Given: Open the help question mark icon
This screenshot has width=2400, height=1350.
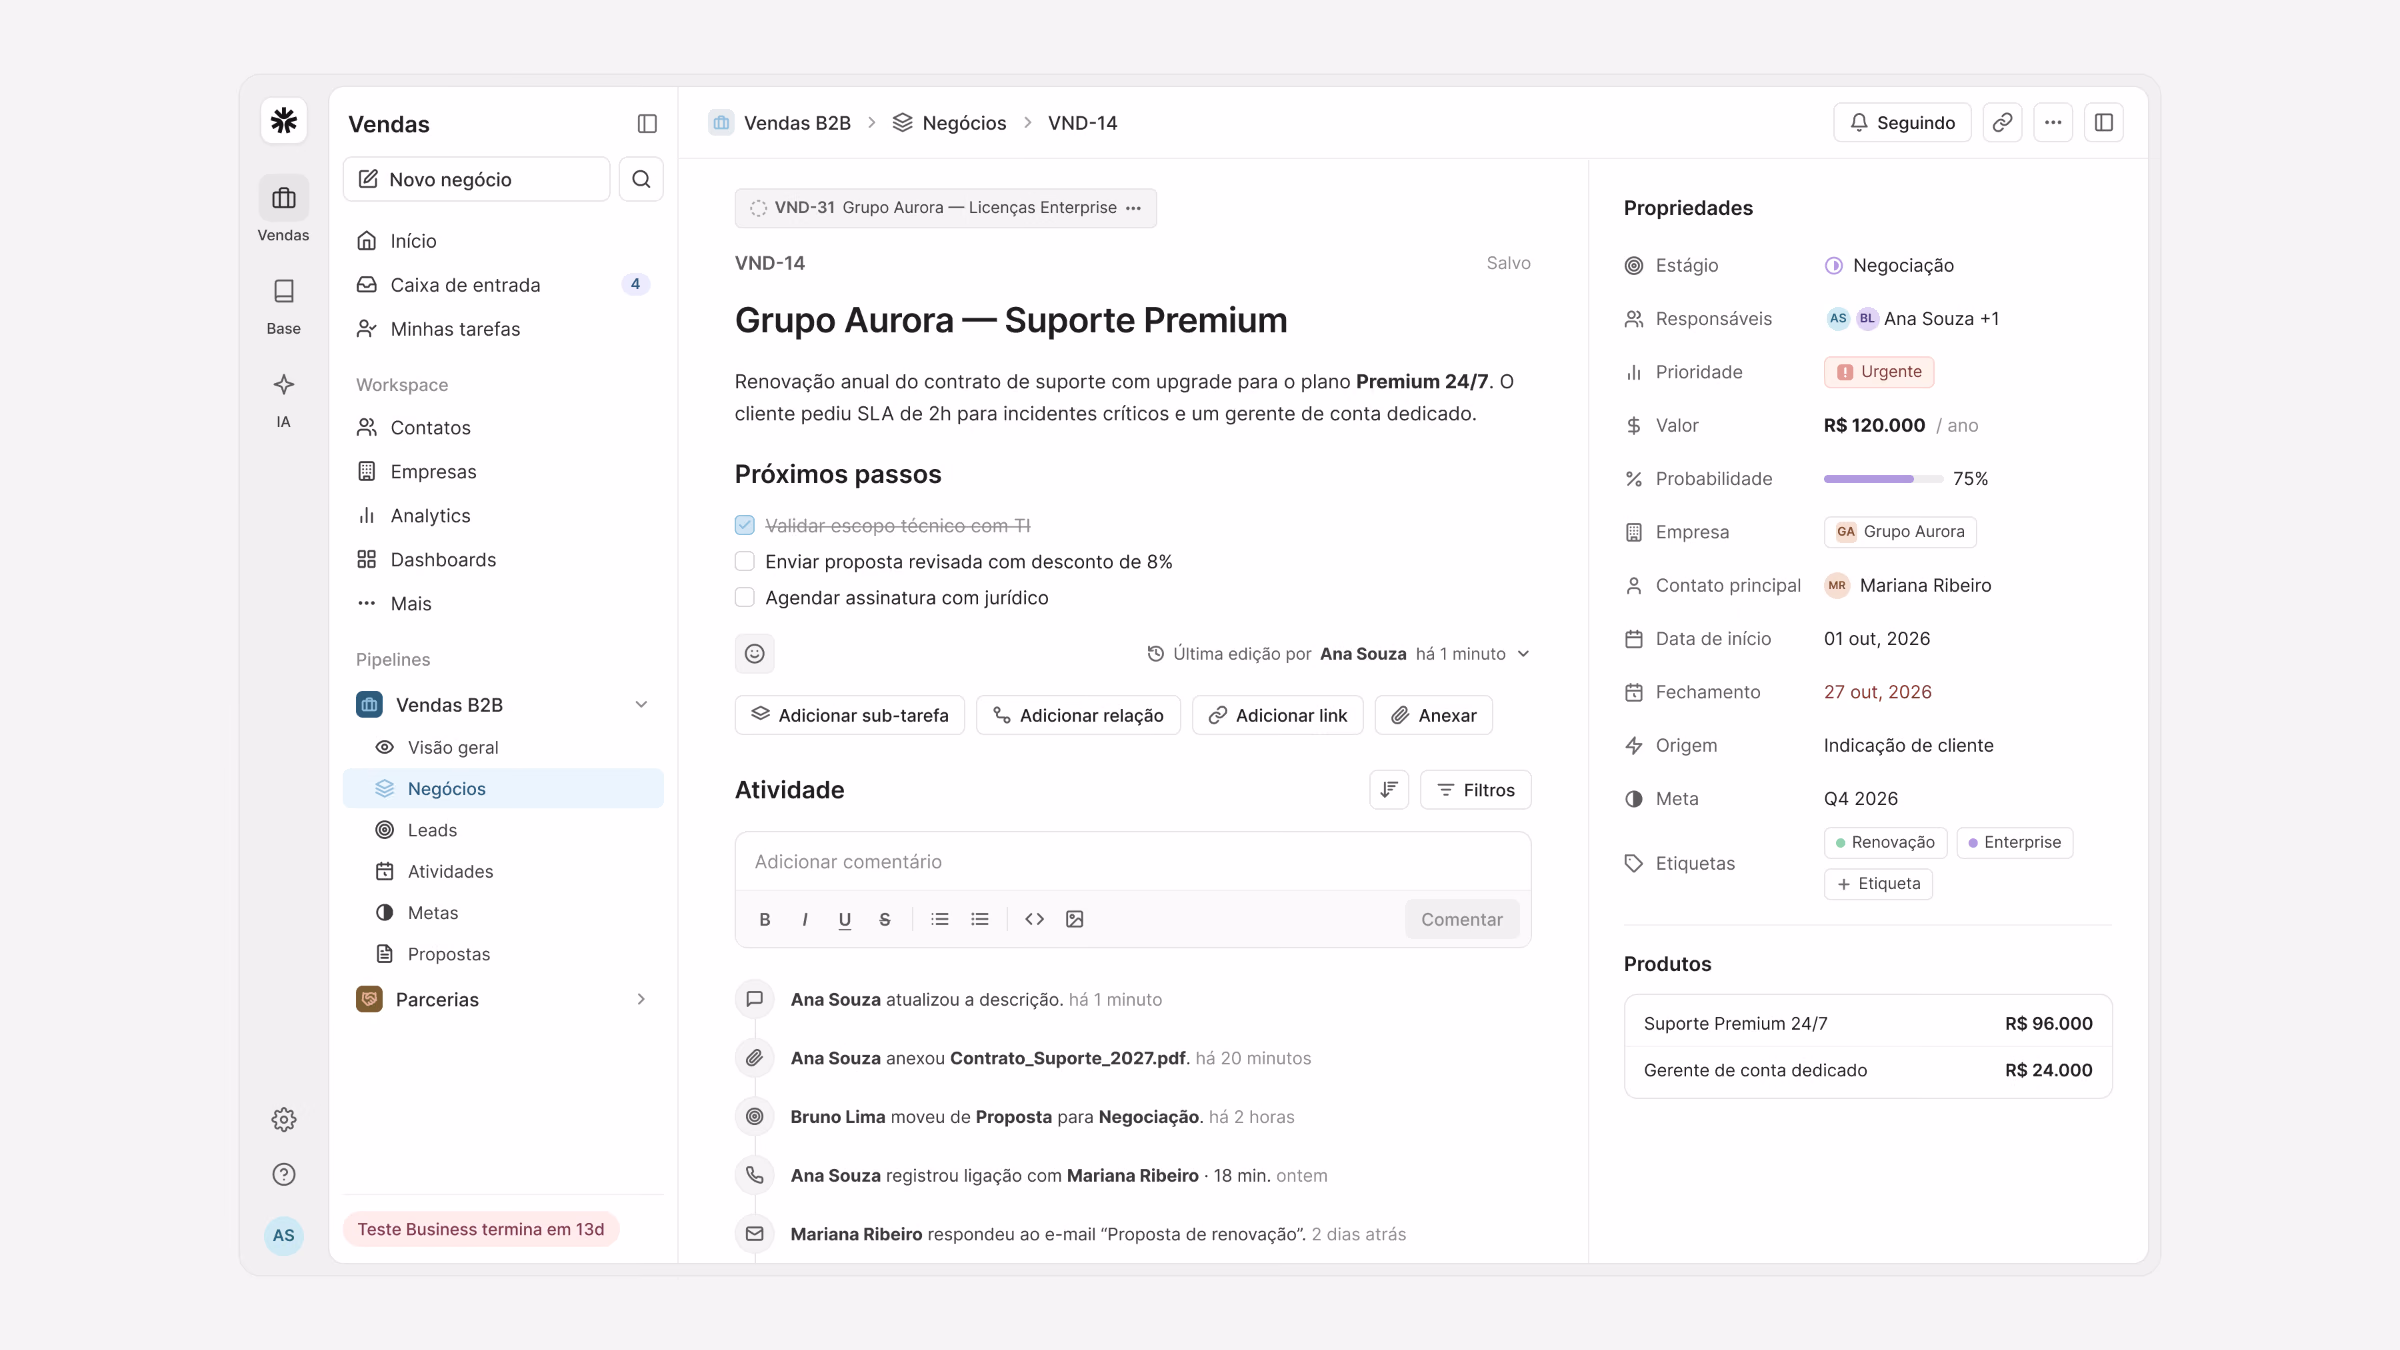Looking at the screenshot, I should pos(284,1174).
